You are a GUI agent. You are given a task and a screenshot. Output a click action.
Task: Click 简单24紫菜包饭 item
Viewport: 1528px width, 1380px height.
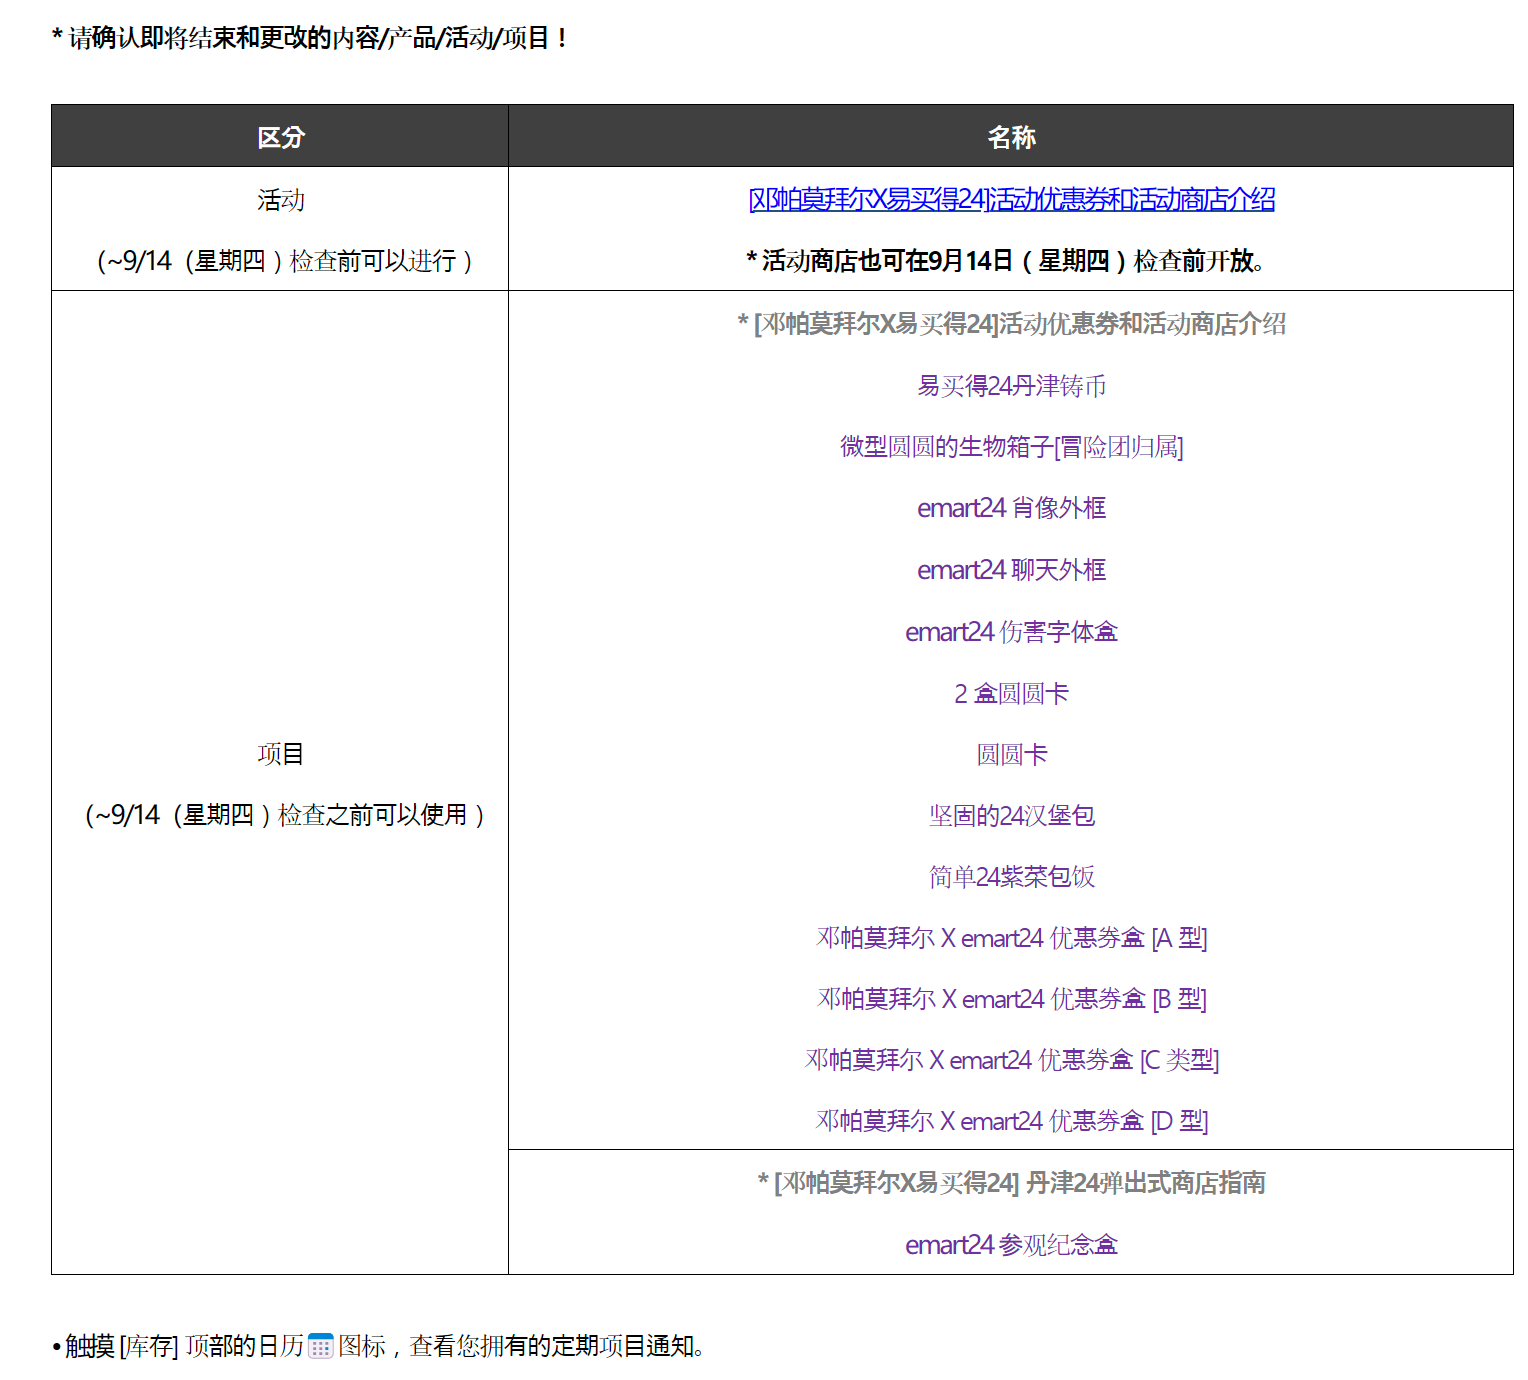point(1011,876)
